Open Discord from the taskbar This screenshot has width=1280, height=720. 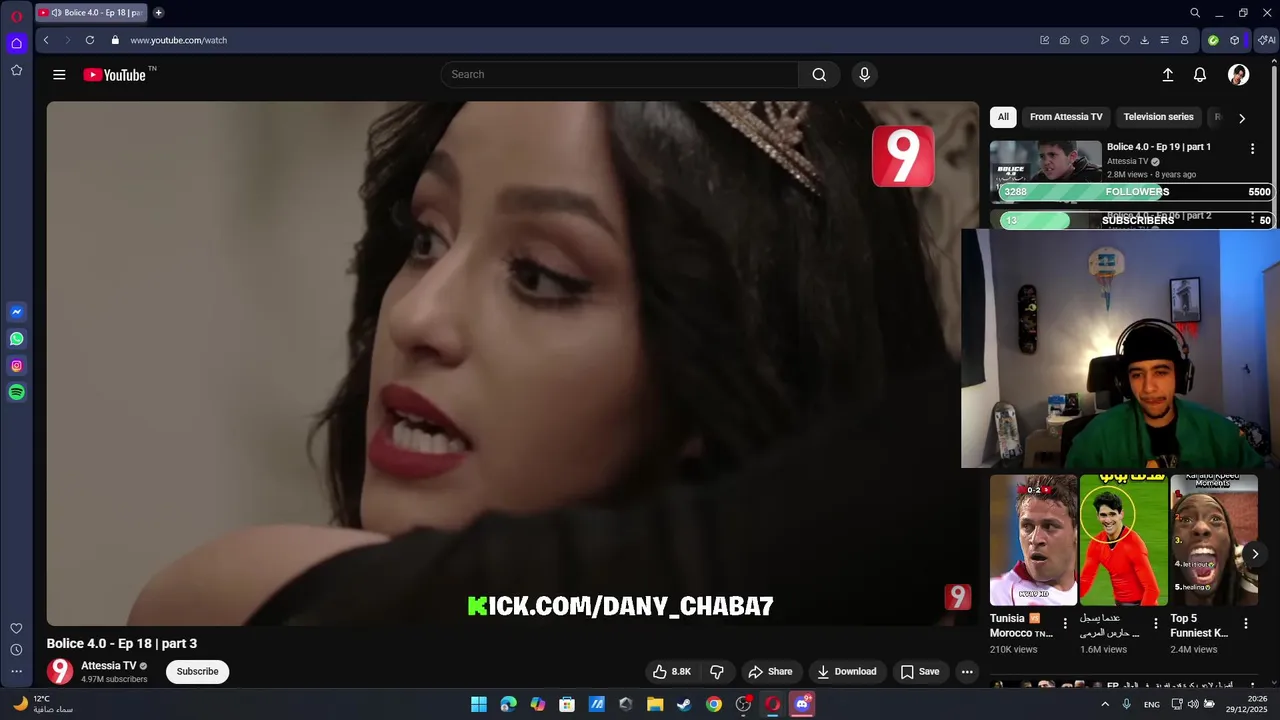801,704
